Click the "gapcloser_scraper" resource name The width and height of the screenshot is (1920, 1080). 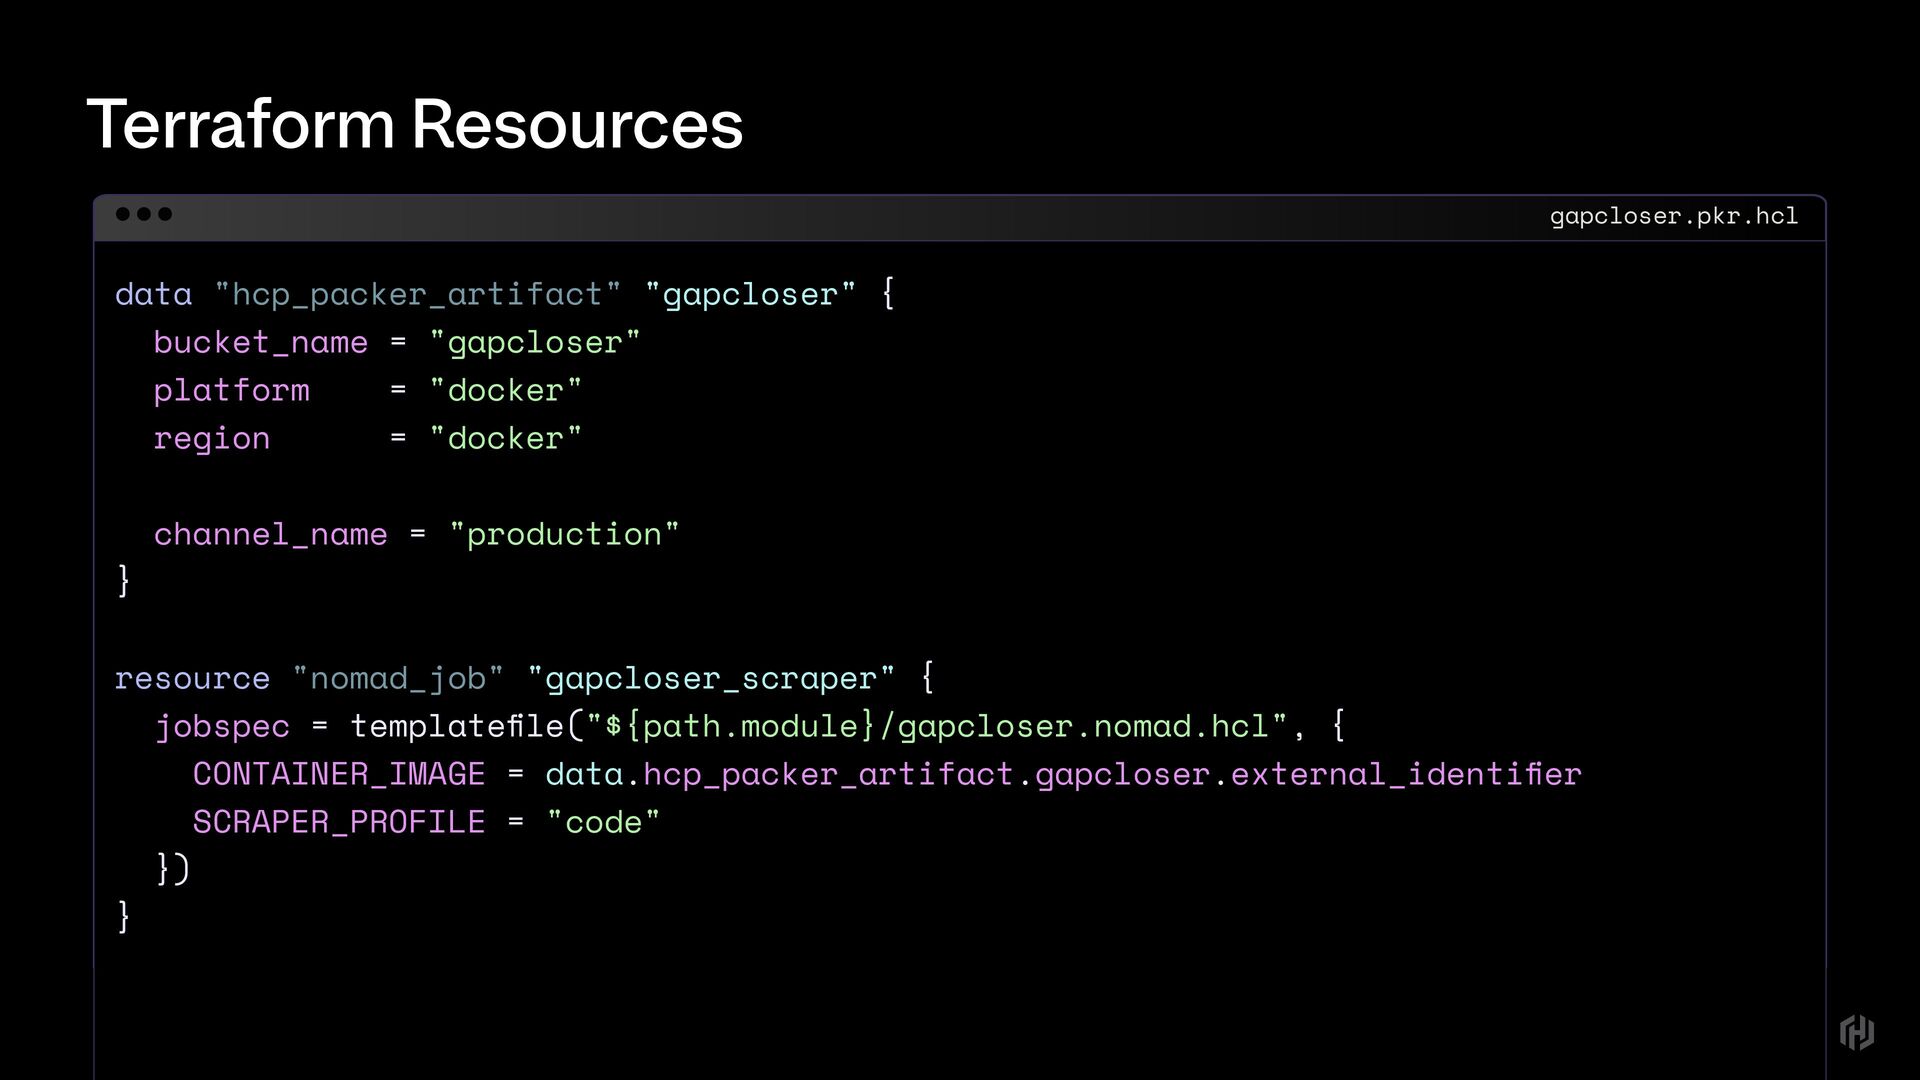tap(711, 679)
